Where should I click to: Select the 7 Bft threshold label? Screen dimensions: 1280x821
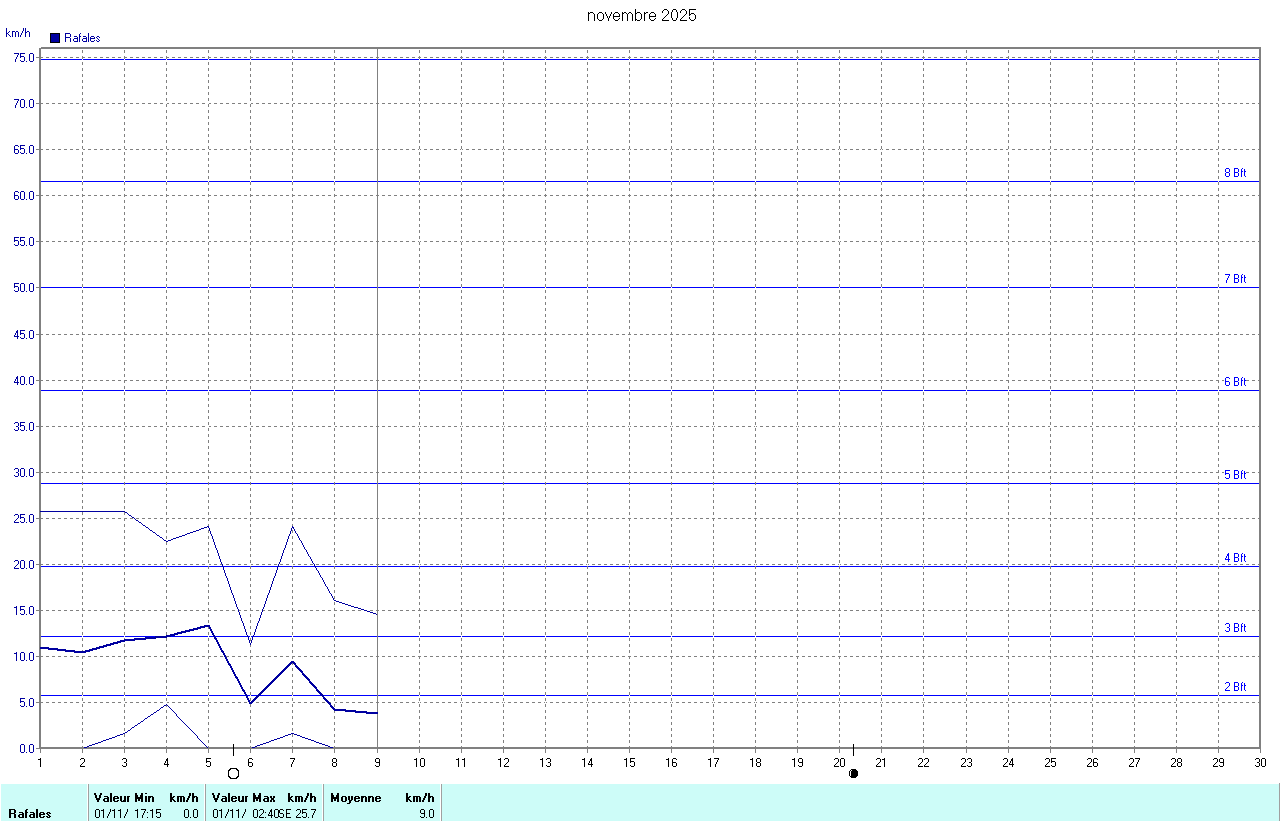click(x=1235, y=279)
